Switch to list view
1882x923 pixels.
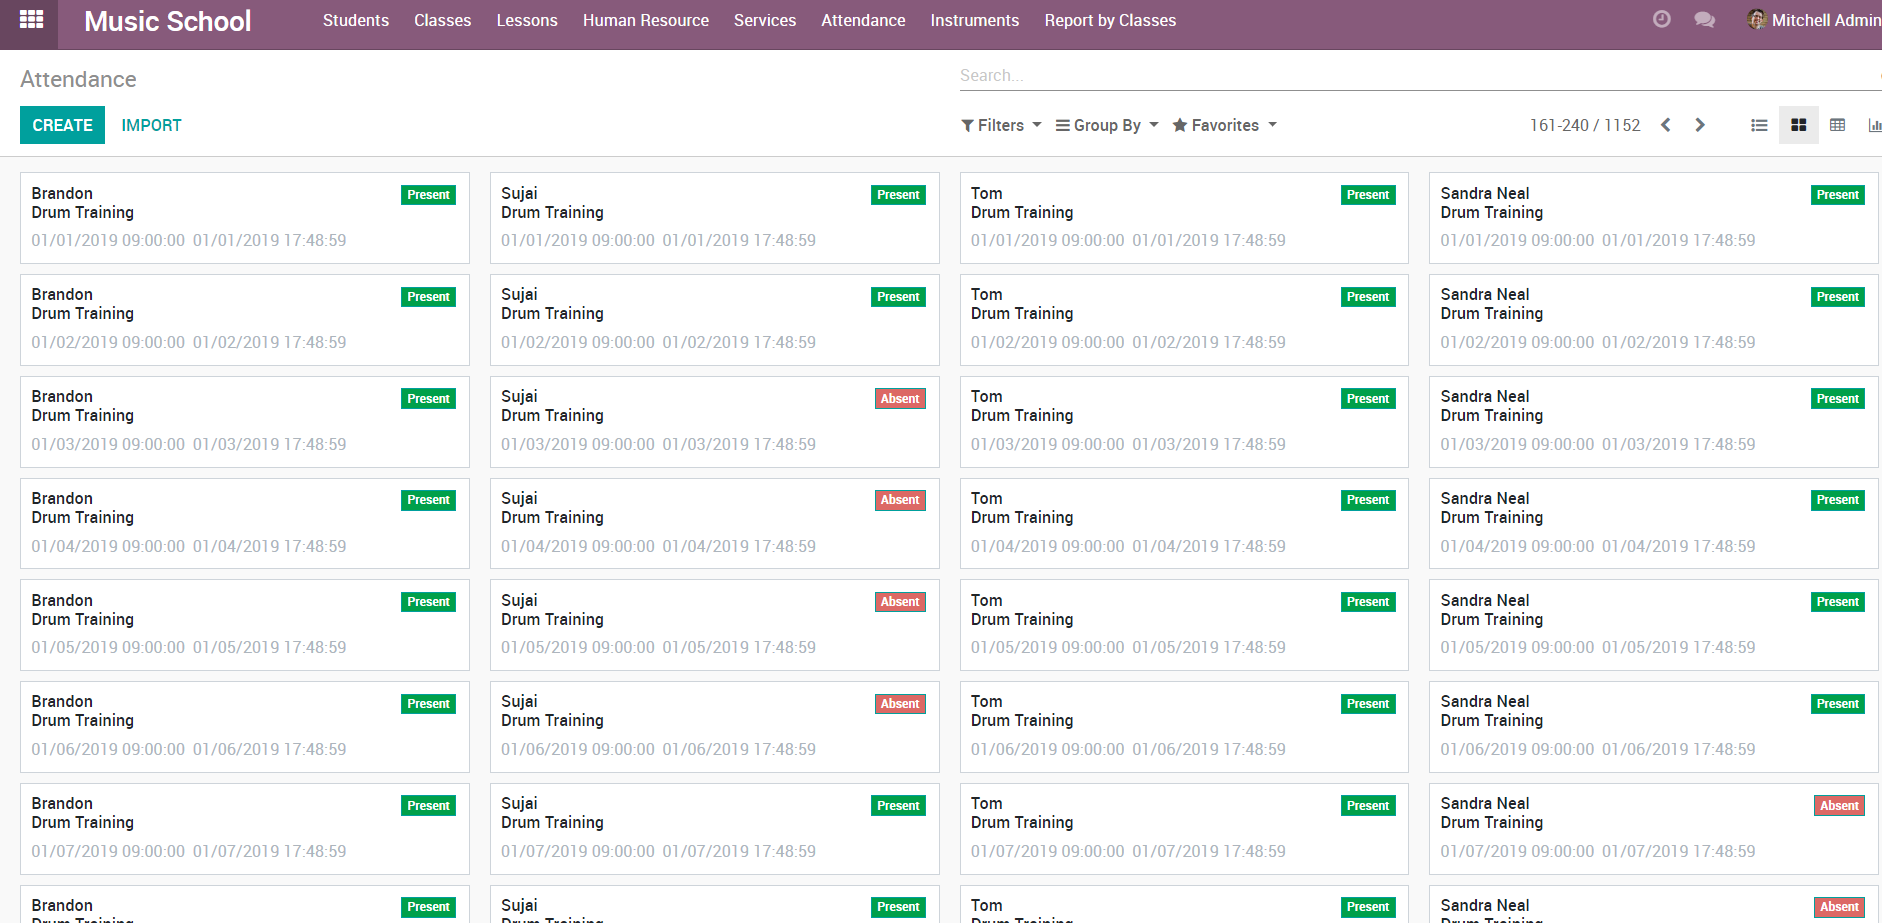click(x=1759, y=125)
